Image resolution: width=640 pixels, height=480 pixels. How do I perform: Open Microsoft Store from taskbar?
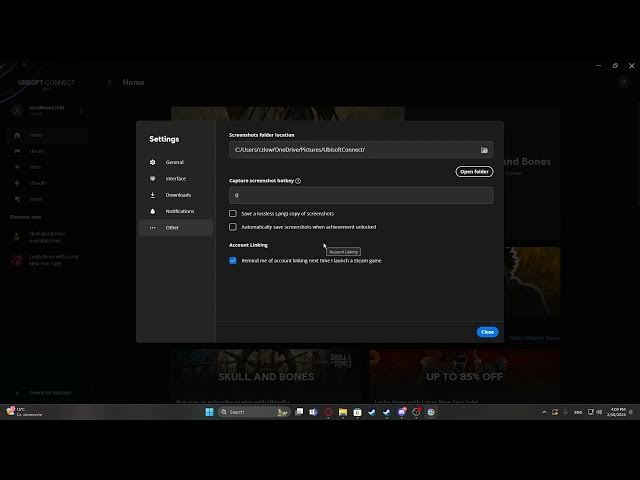click(358, 412)
